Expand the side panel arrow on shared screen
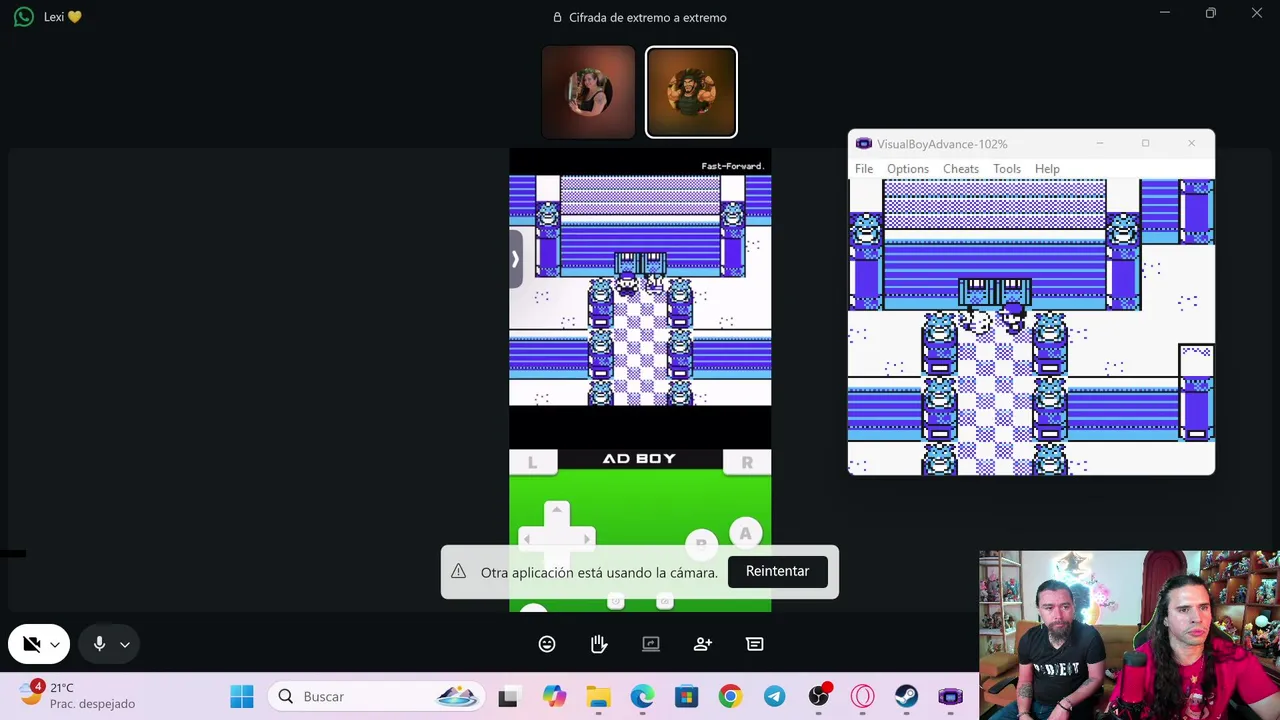 [516, 259]
